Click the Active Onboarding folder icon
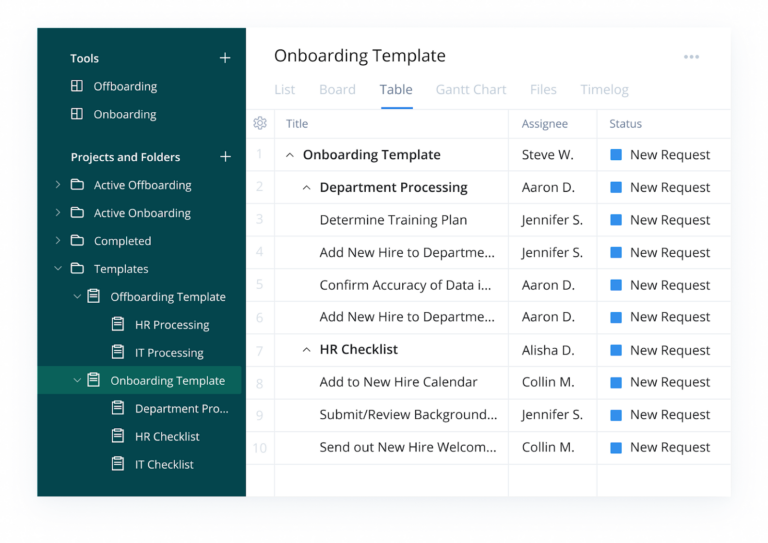The height and width of the screenshot is (543, 768). pos(77,212)
